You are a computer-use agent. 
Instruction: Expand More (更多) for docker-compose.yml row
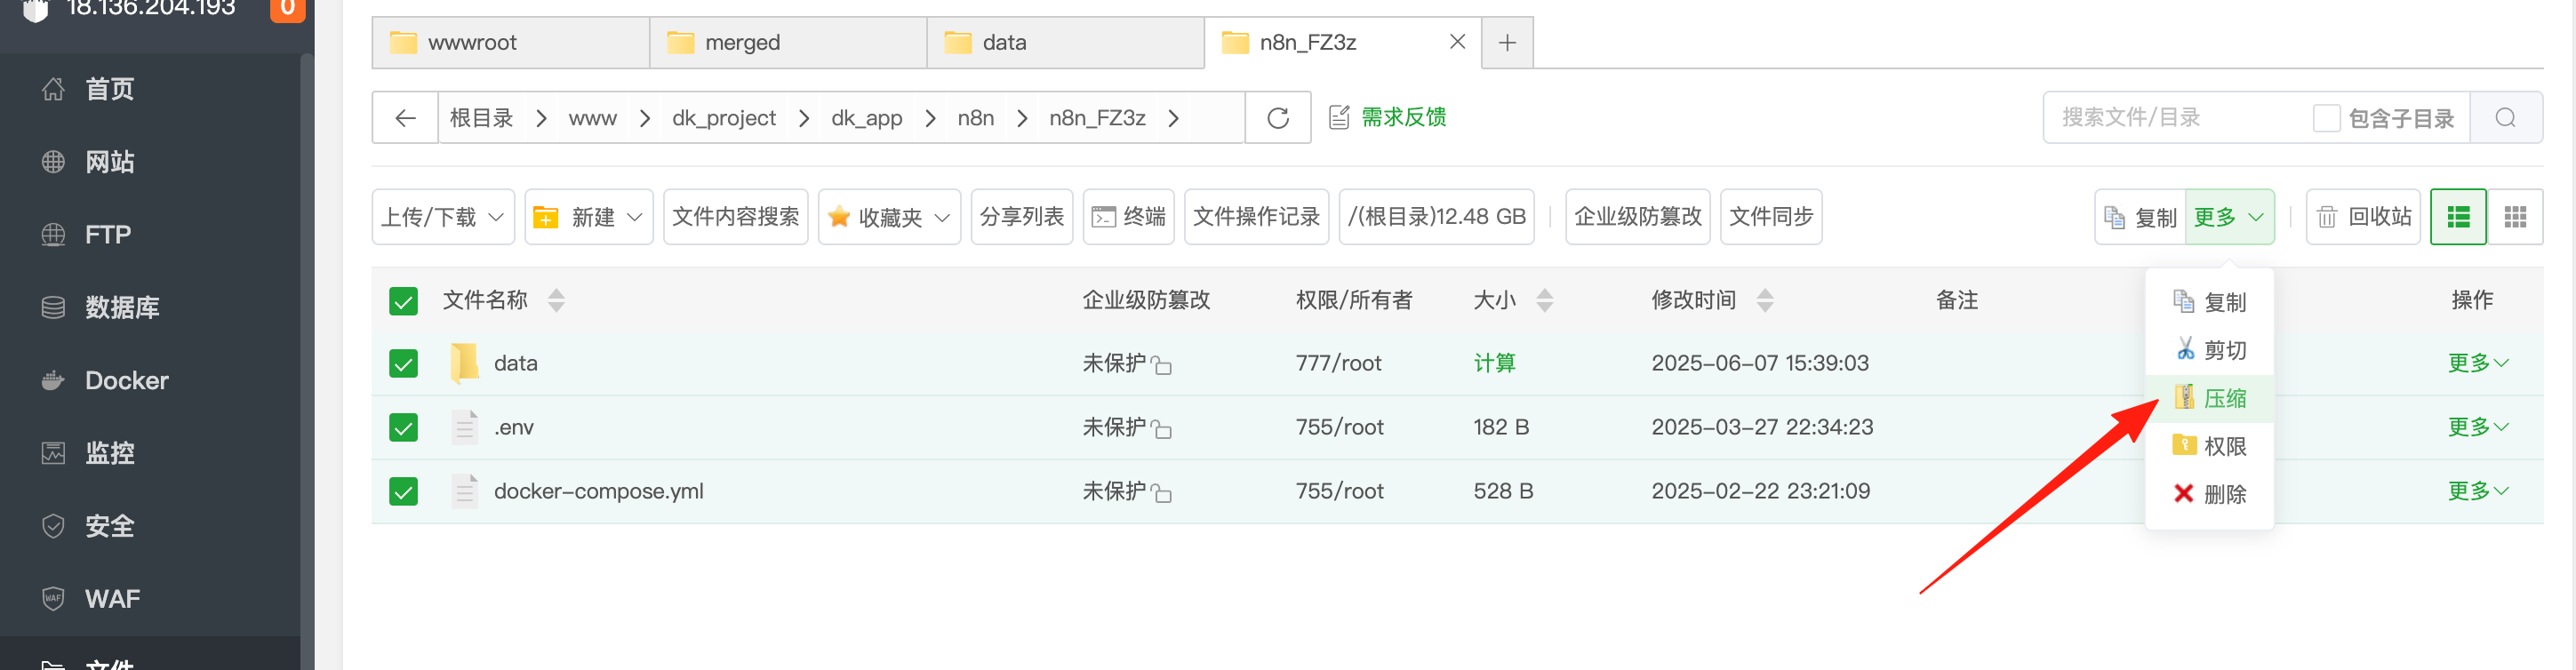(x=2478, y=491)
